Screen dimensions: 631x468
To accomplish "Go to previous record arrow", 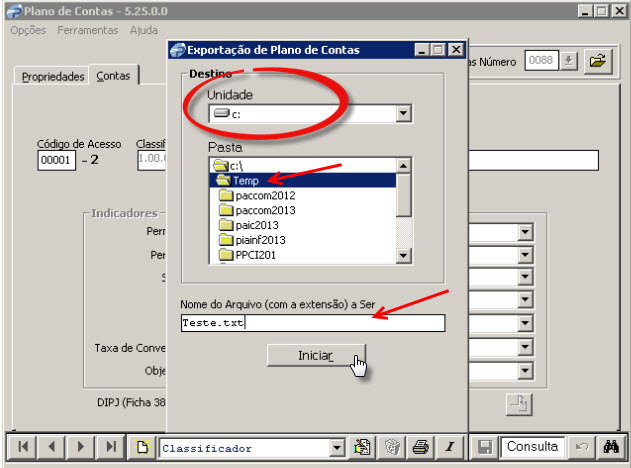I will coord(52,447).
